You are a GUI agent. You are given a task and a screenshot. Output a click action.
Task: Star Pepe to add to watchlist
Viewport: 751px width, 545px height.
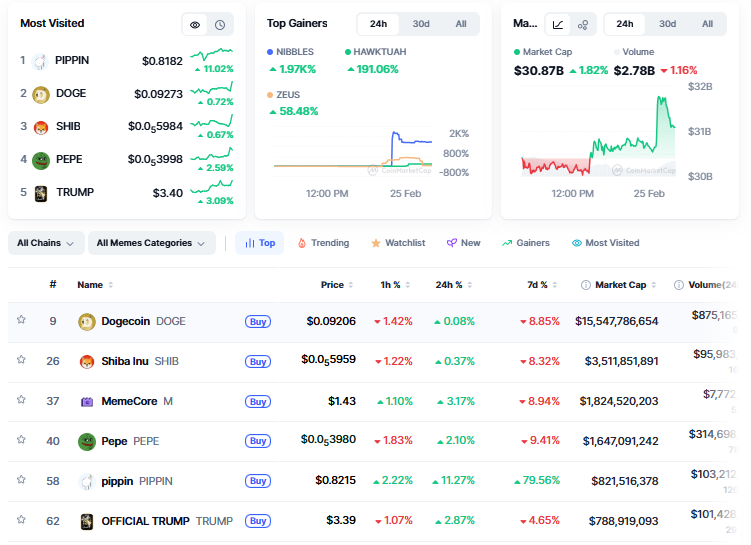(21, 441)
